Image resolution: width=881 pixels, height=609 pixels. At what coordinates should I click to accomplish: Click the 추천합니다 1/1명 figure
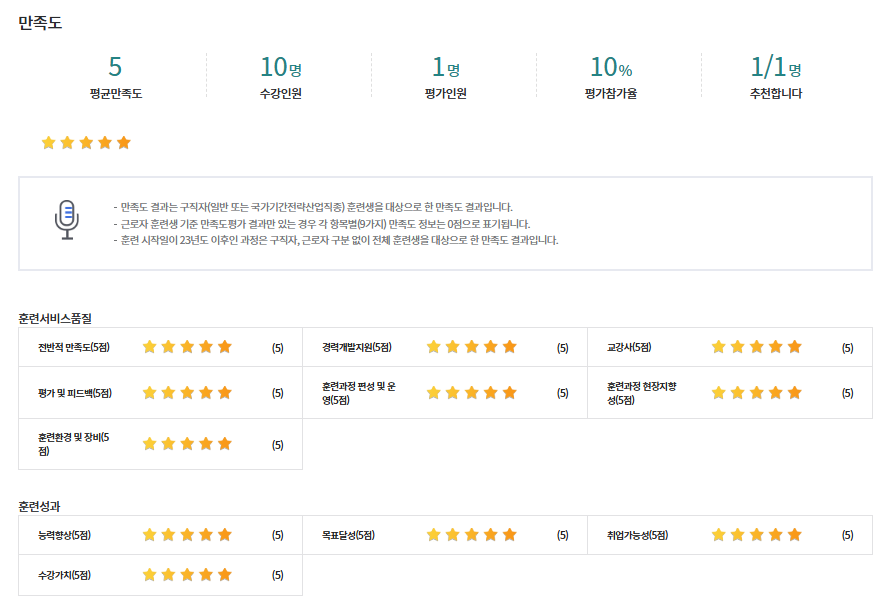pyautogui.click(x=775, y=67)
